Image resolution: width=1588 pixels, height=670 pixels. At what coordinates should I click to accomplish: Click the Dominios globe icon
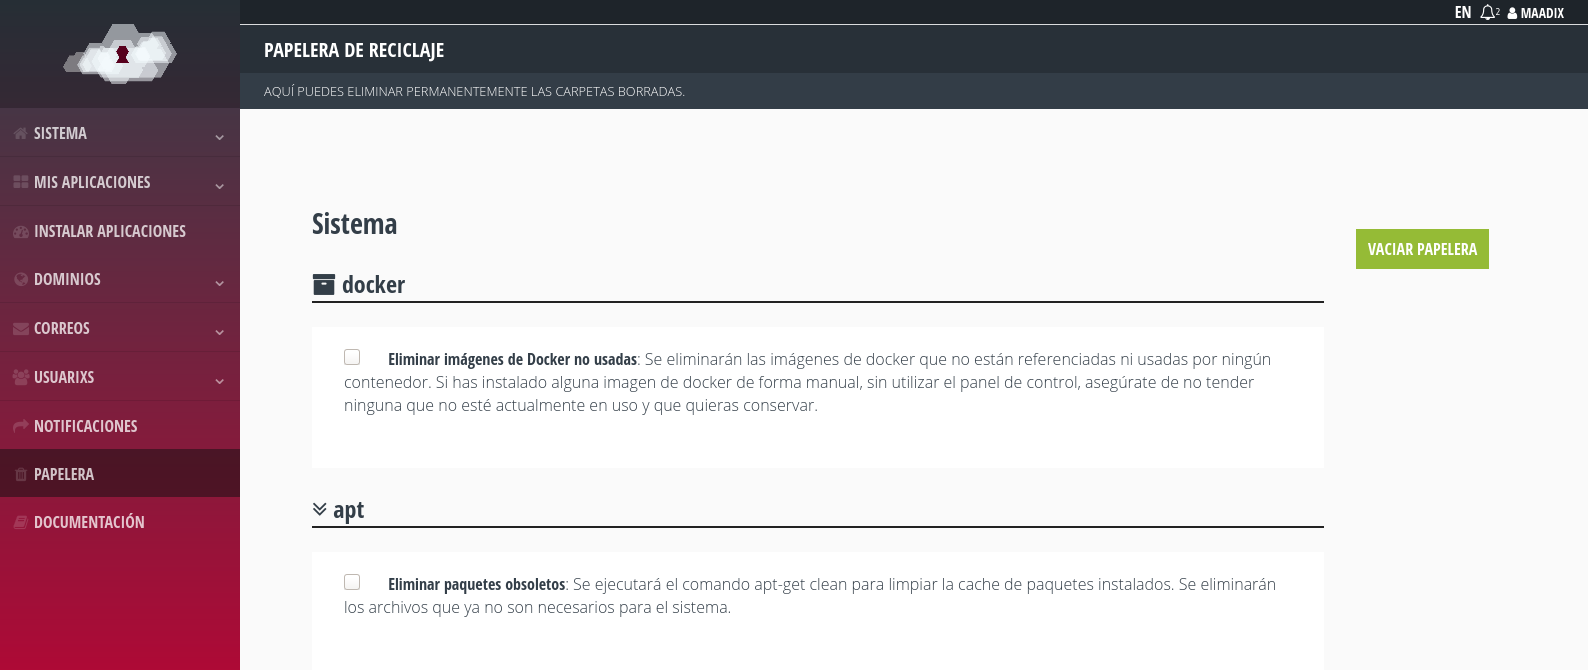click(x=21, y=279)
